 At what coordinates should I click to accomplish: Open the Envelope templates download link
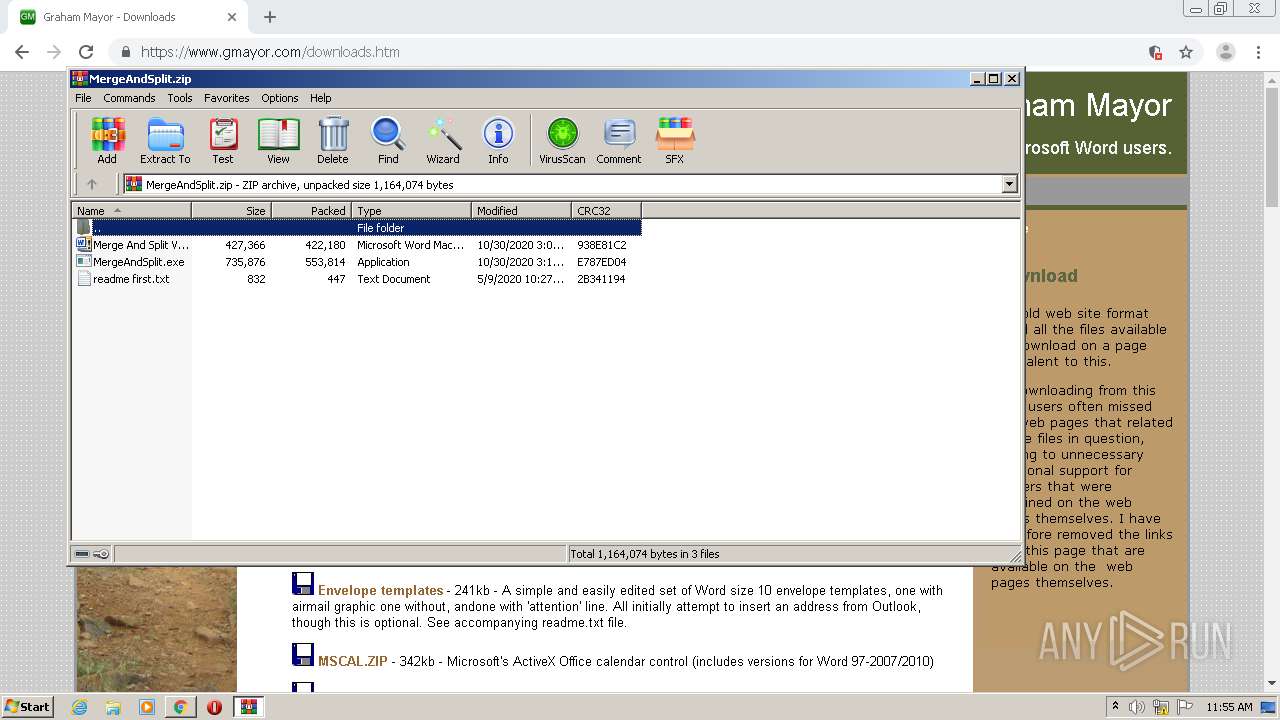tap(380, 590)
